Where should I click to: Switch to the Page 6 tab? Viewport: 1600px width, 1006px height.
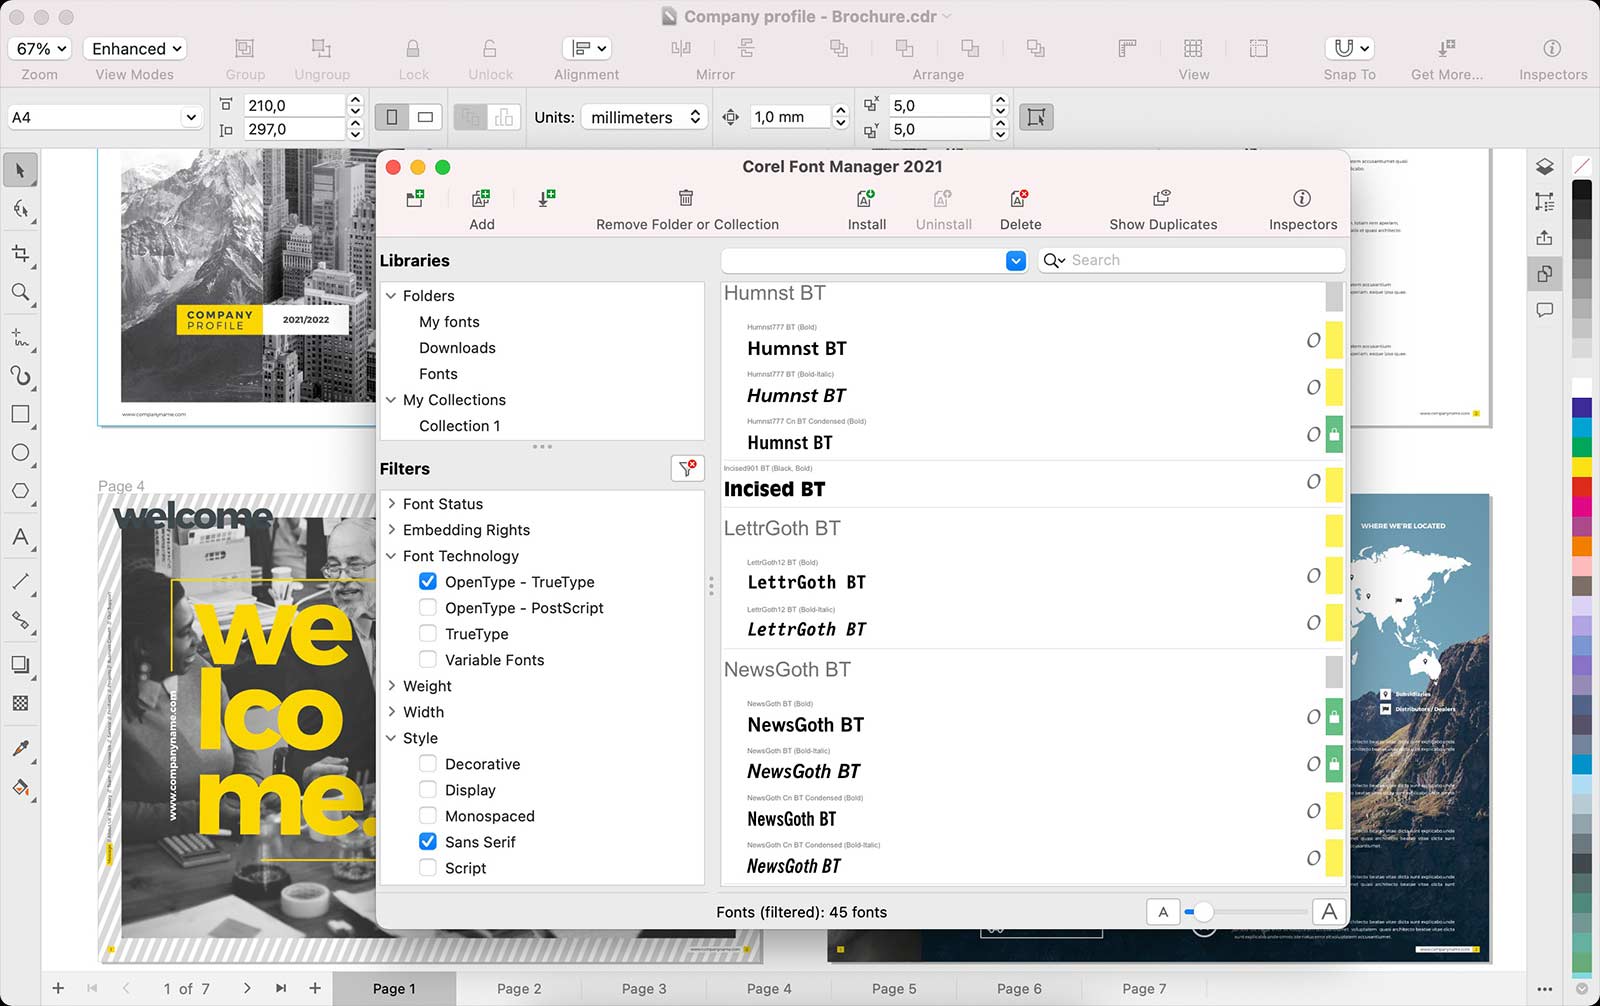click(1019, 988)
